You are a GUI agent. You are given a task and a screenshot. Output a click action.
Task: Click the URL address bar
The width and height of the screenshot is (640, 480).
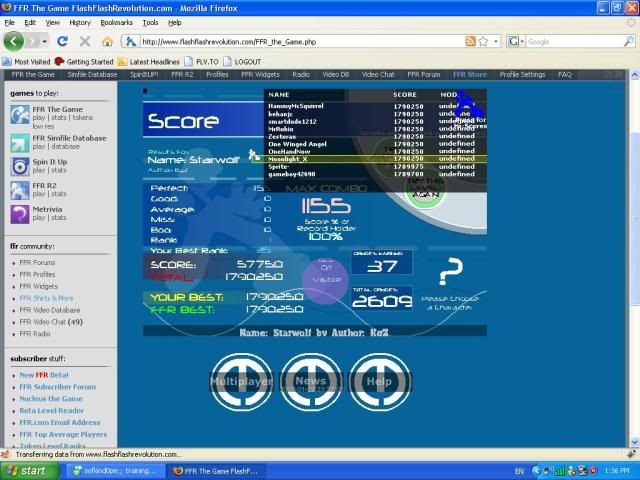point(300,42)
